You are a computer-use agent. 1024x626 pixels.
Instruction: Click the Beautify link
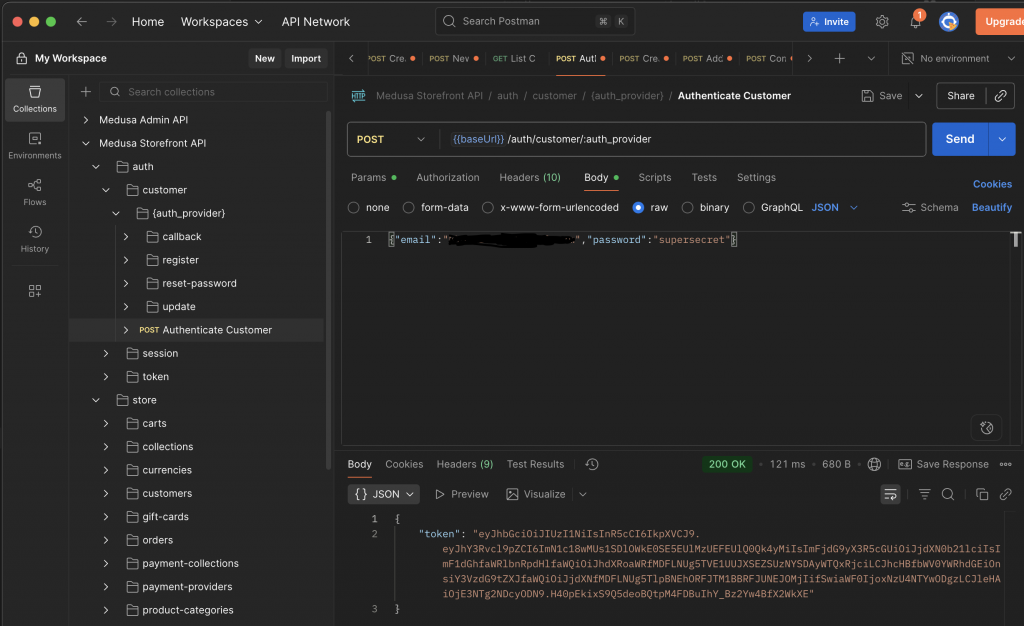(991, 208)
